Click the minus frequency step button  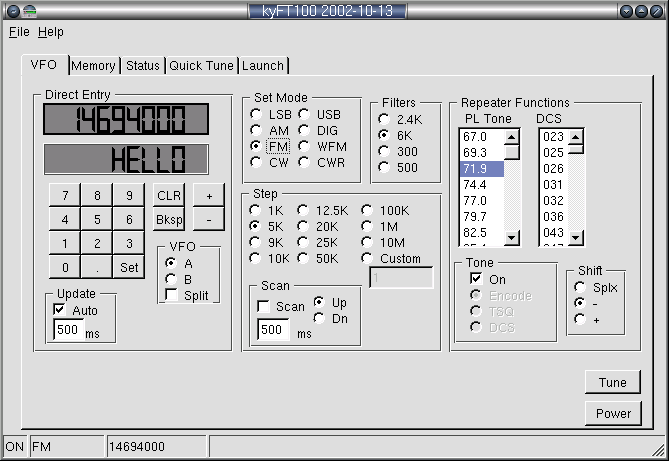(209, 219)
